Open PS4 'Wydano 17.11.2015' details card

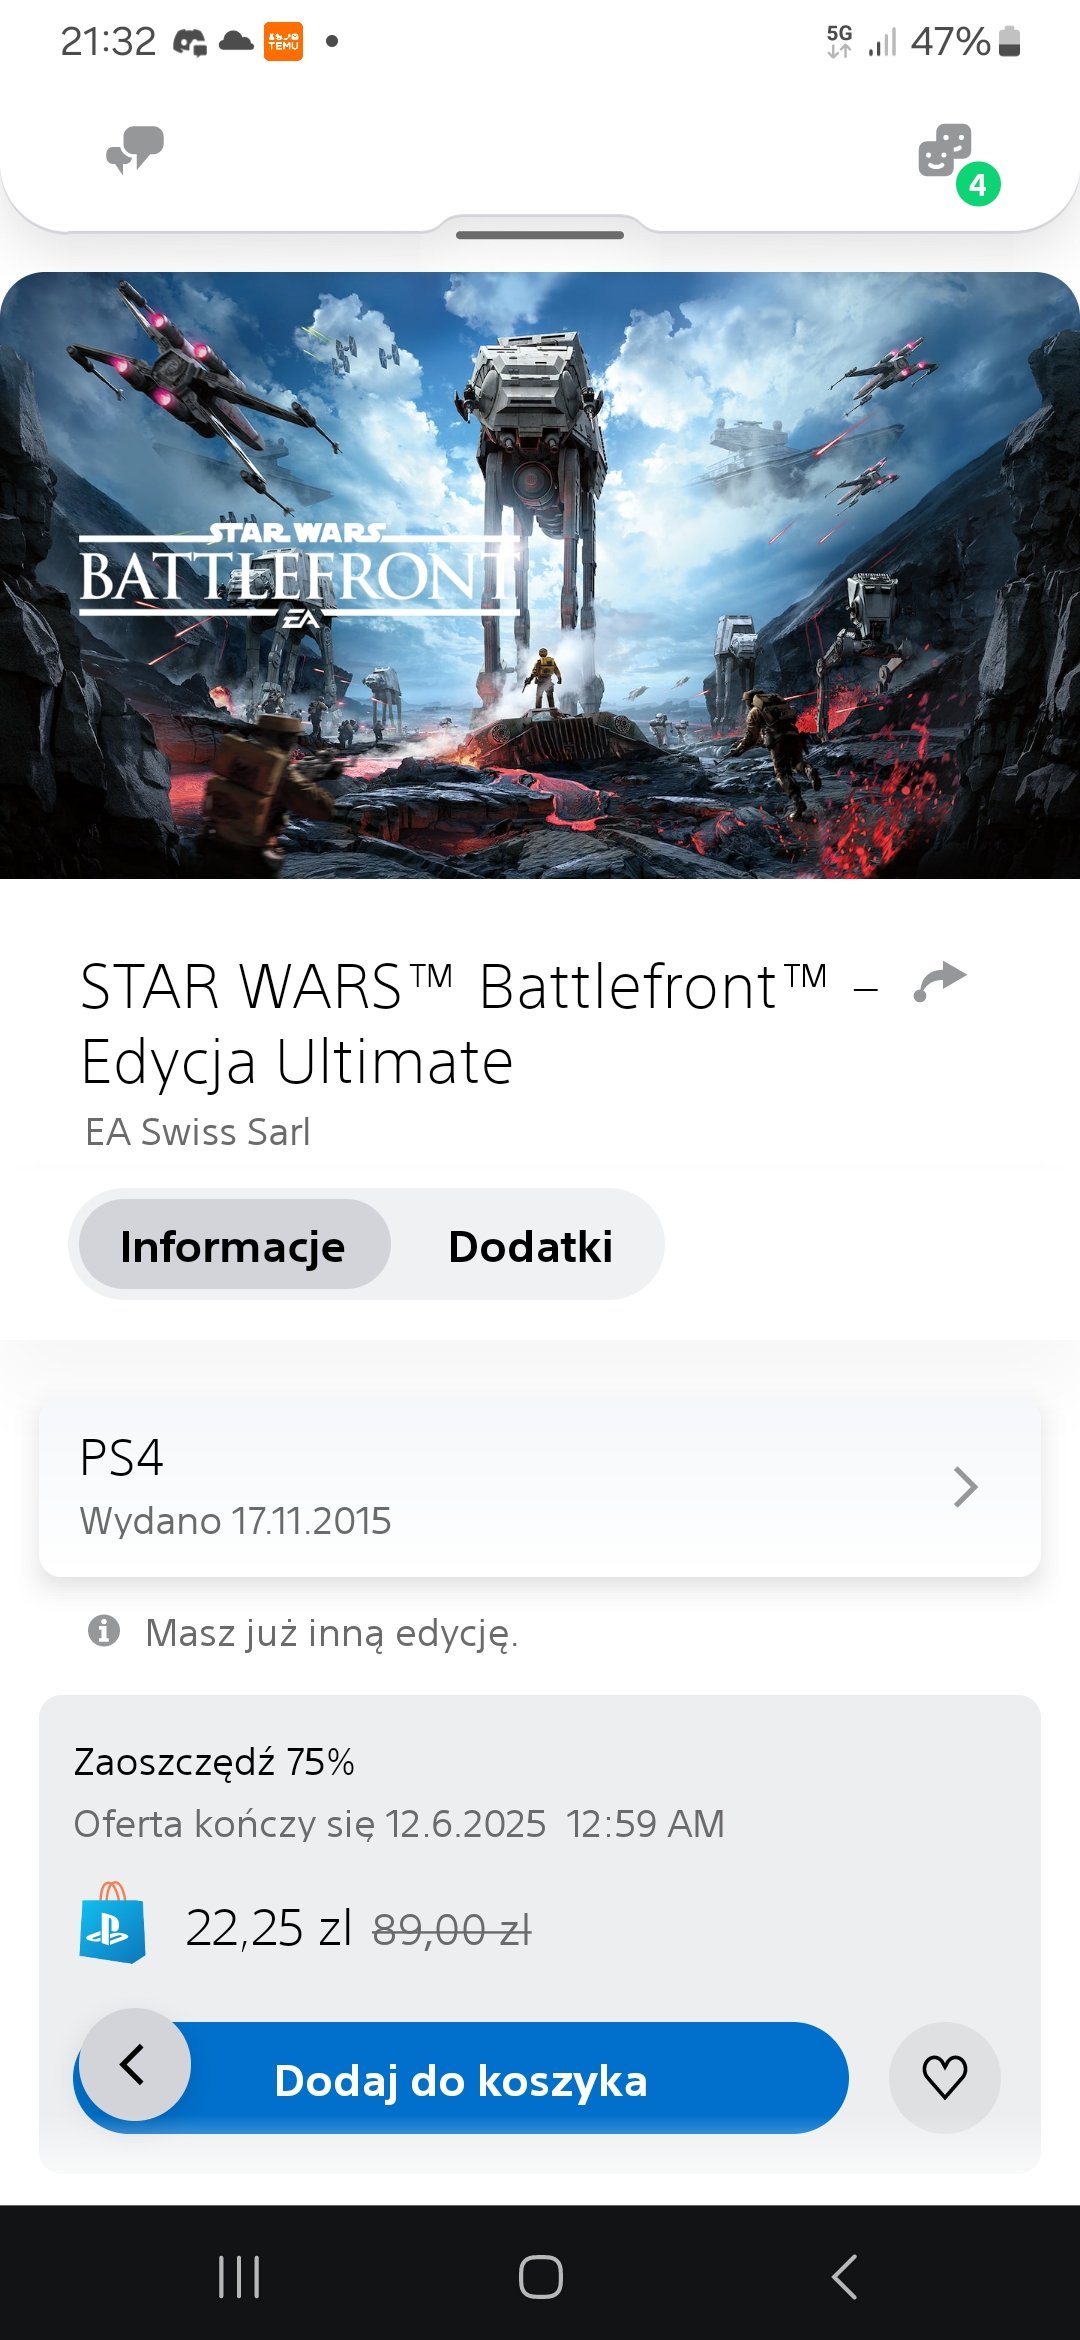click(540, 1487)
